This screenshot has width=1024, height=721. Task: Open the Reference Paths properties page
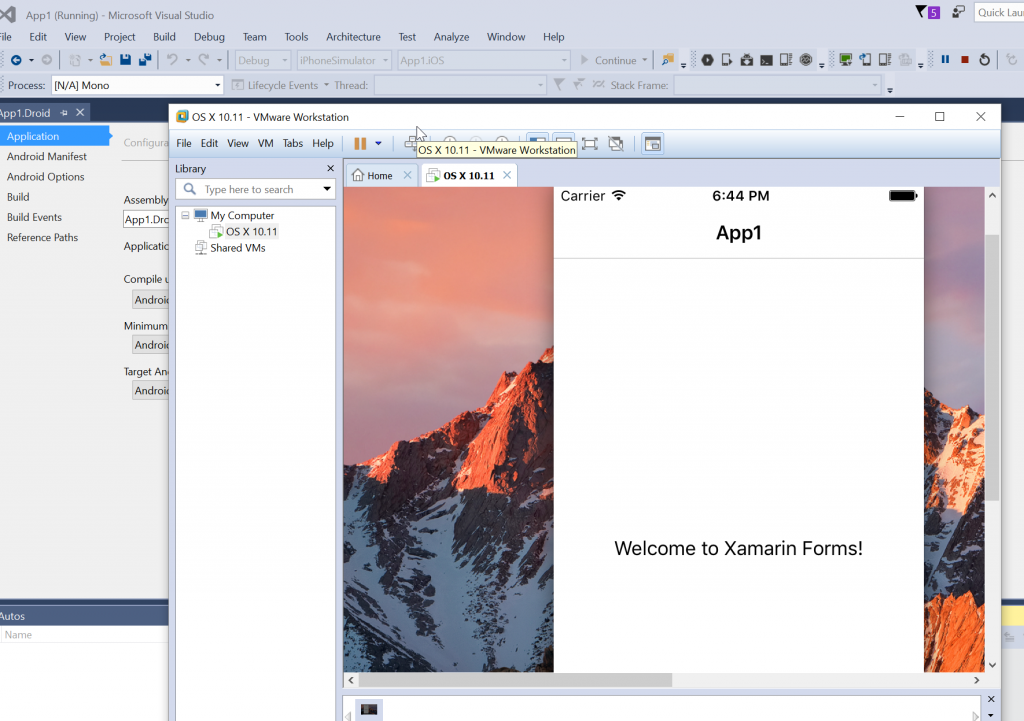[x=42, y=237]
